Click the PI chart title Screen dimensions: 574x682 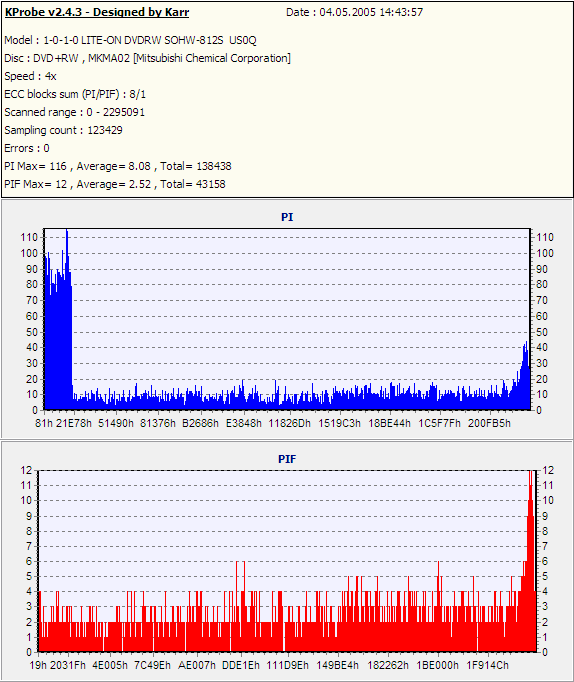(x=287, y=217)
